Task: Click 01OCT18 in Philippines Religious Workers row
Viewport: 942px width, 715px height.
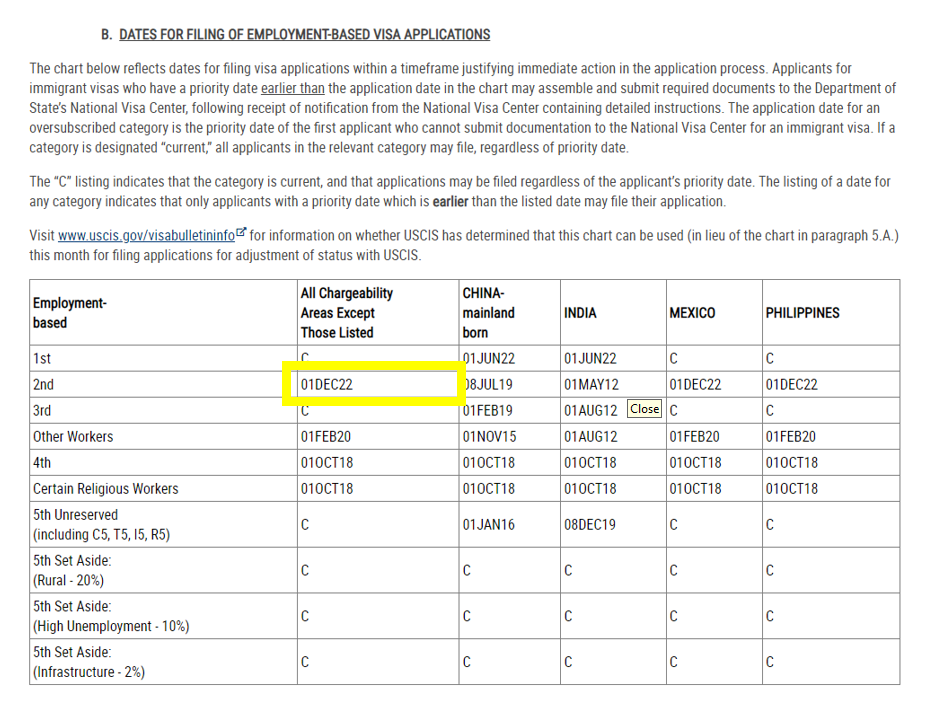Action: coord(792,489)
